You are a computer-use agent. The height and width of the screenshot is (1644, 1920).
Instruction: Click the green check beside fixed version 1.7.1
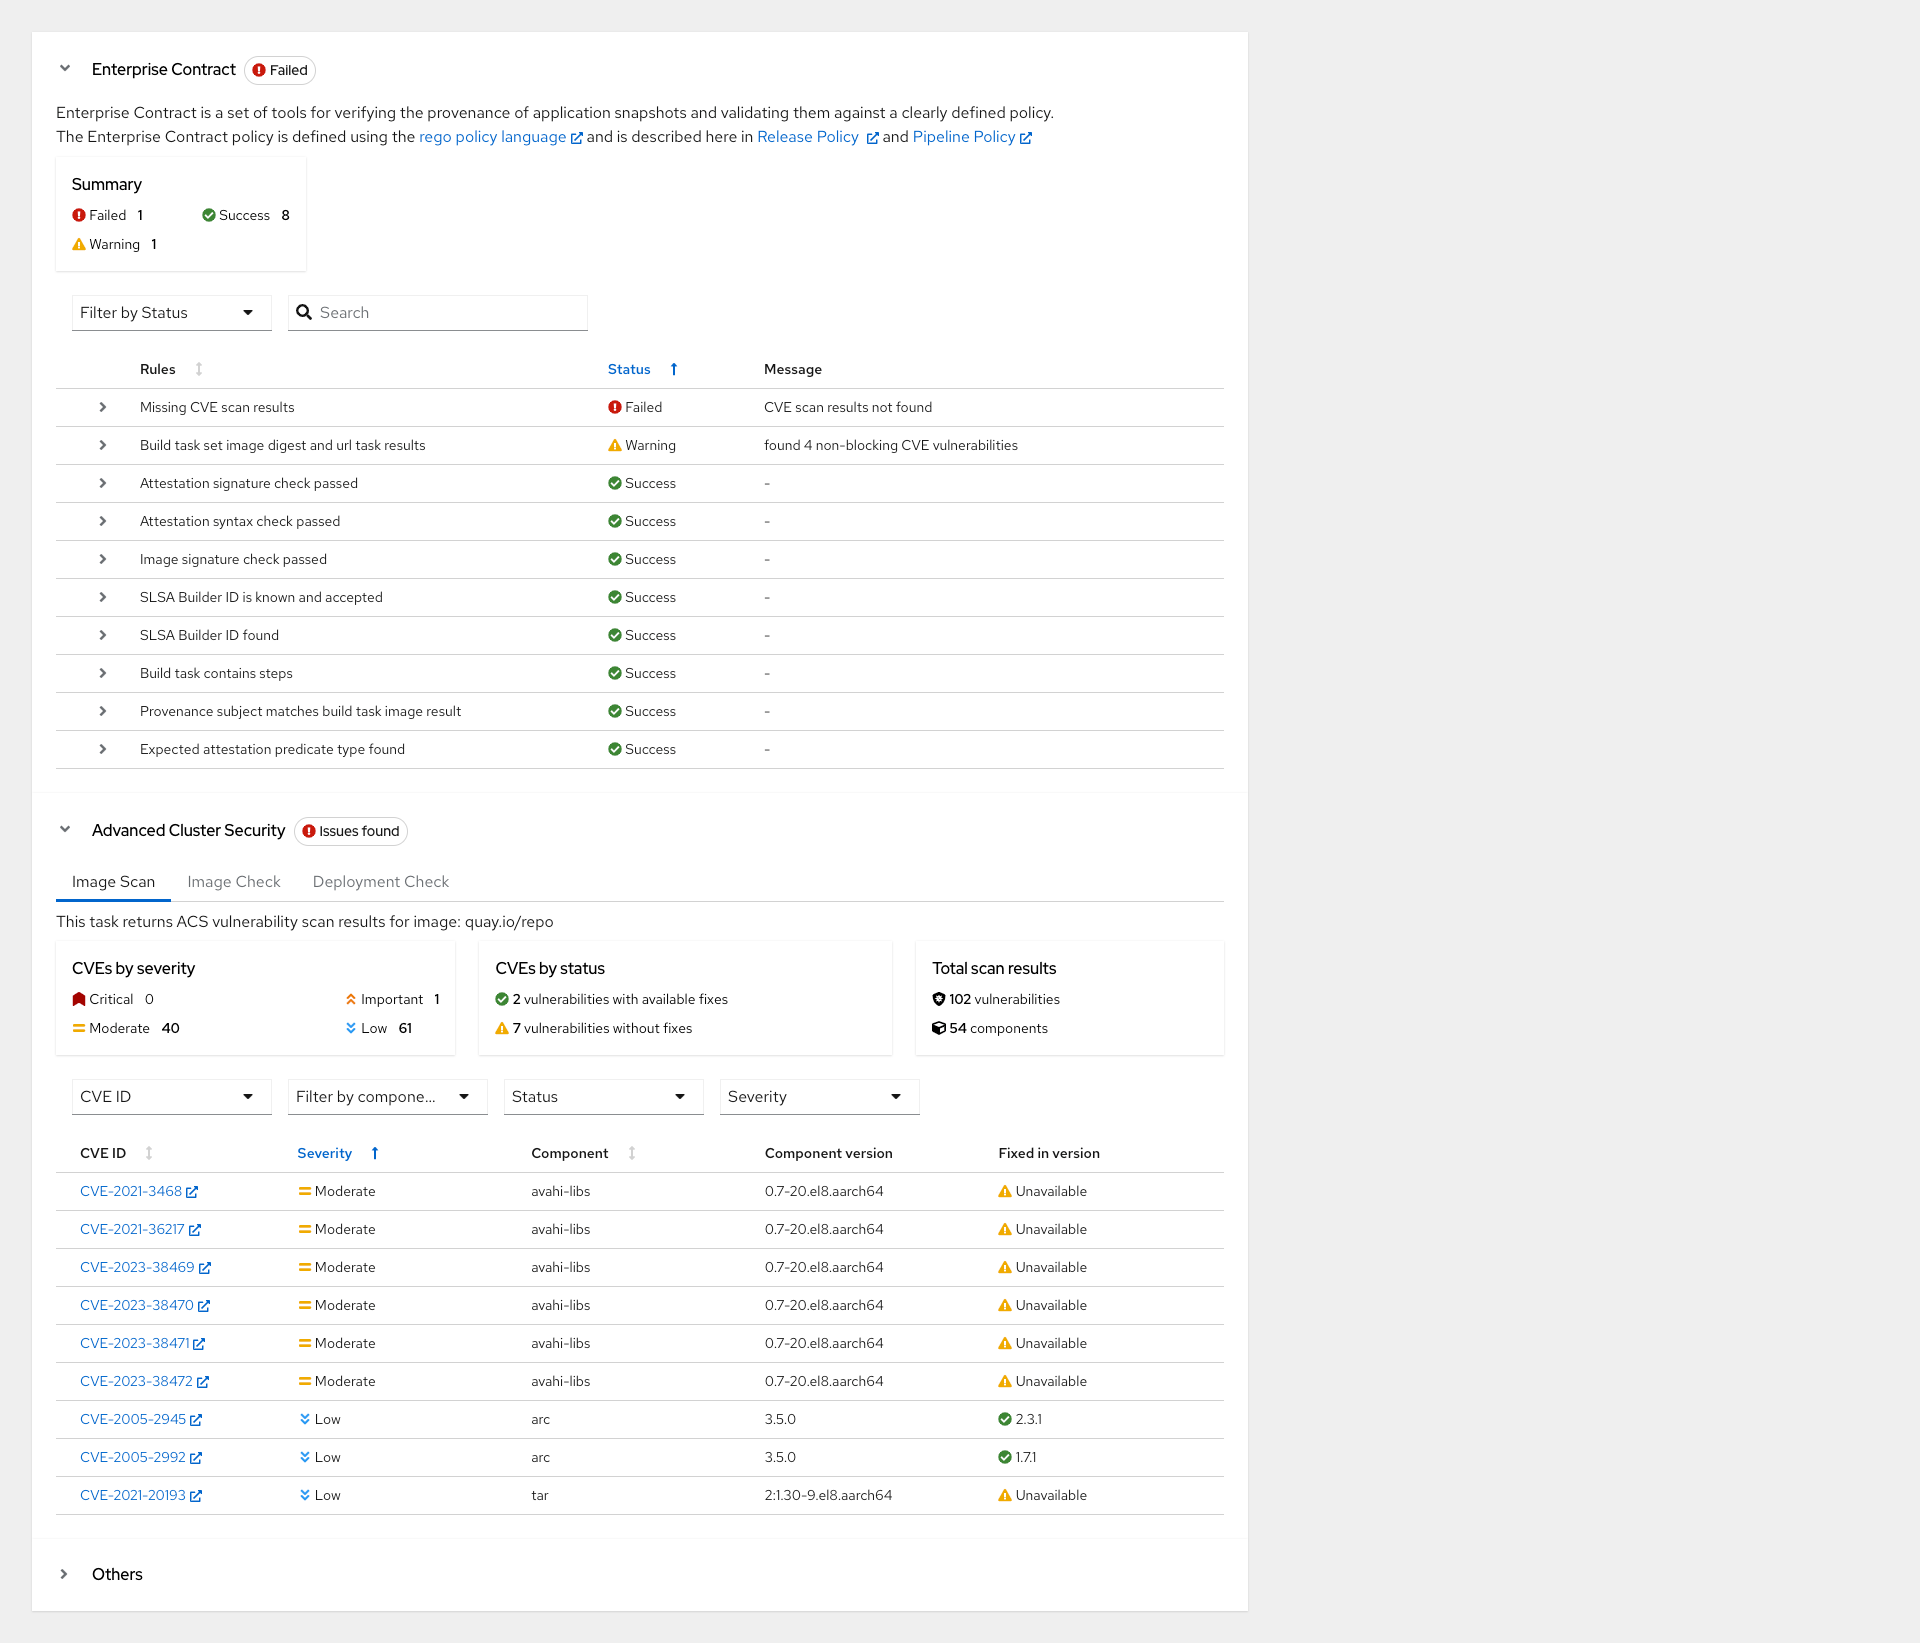[1005, 1457]
